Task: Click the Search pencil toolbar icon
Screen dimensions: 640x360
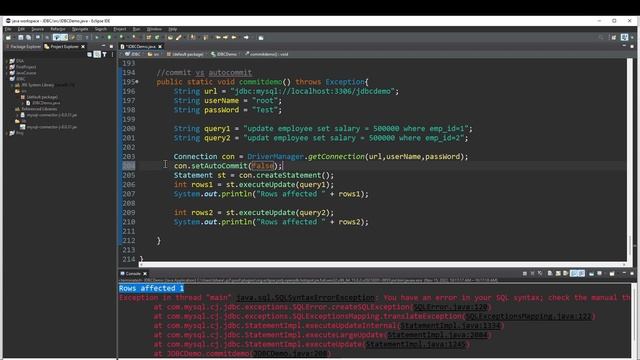Action: (179, 38)
